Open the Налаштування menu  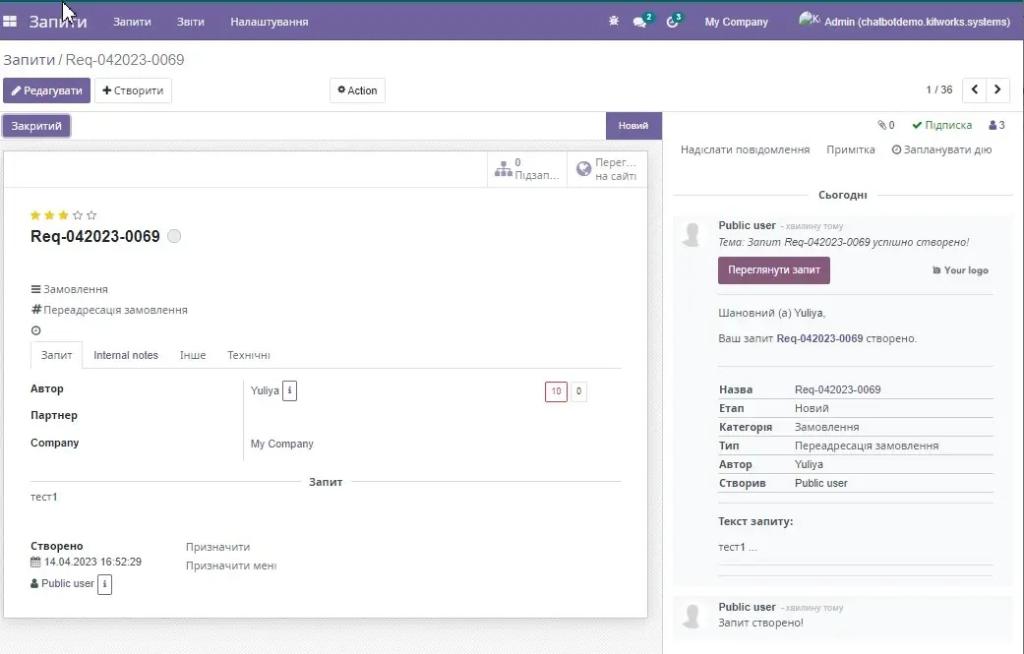268,20
